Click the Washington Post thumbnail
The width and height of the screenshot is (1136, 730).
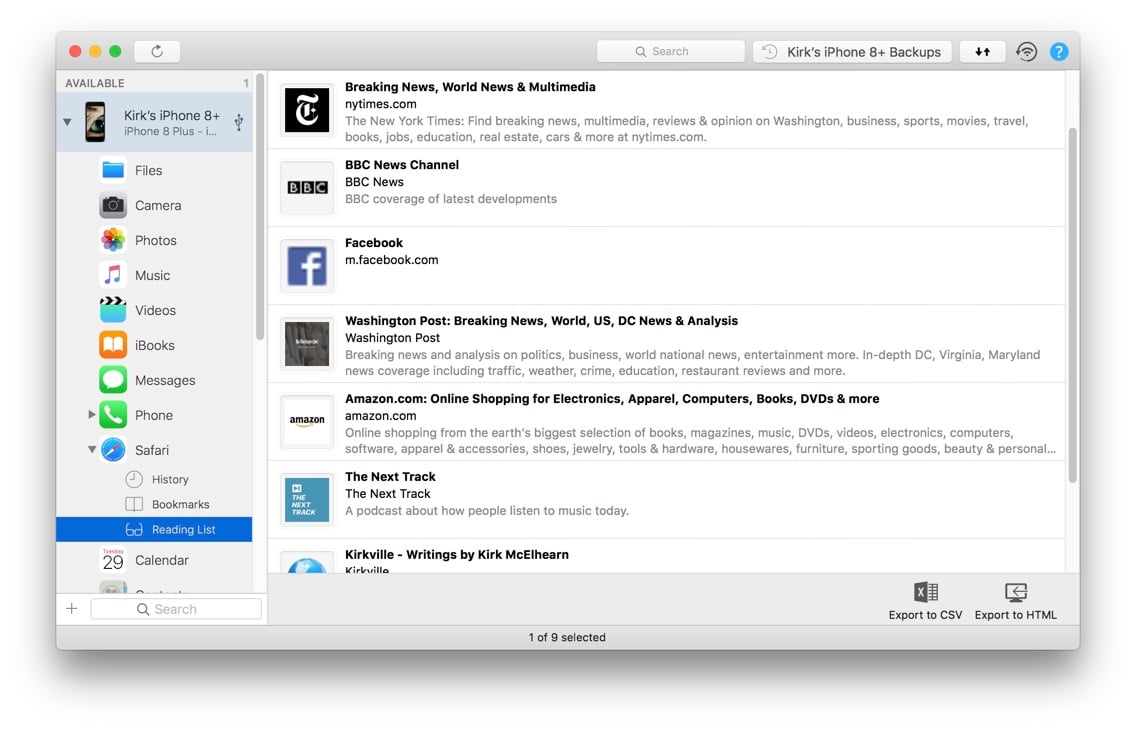coord(306,343)
